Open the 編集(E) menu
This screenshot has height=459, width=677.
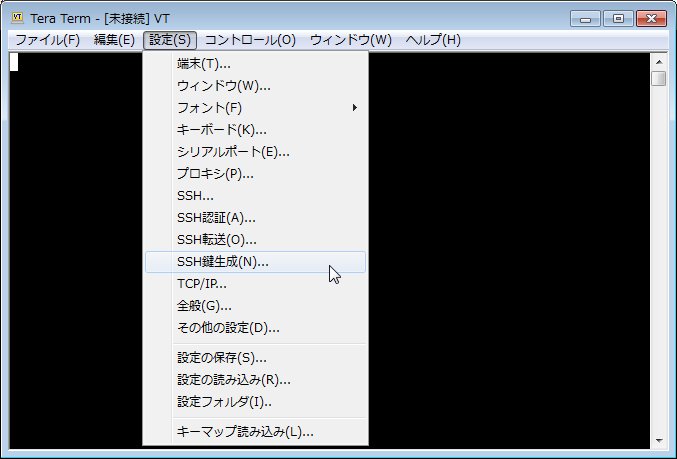pos(114,40)
